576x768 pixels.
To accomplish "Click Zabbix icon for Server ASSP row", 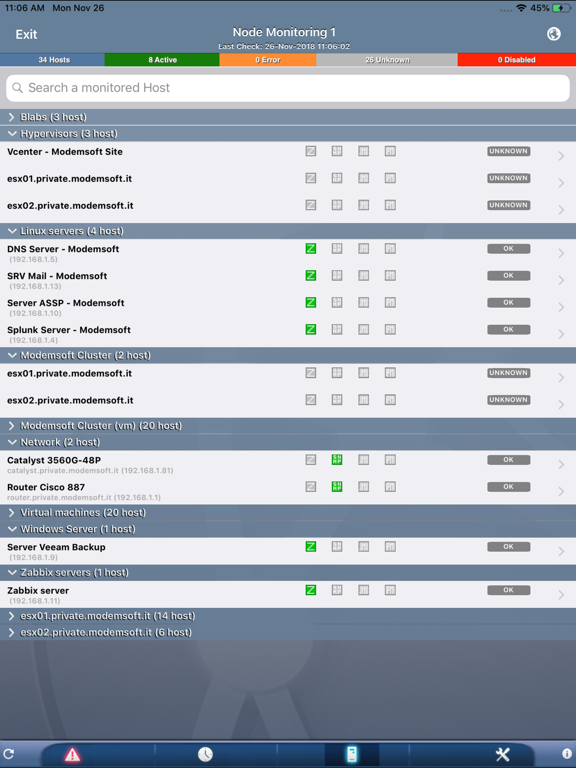I will click(x=311, y=303).
